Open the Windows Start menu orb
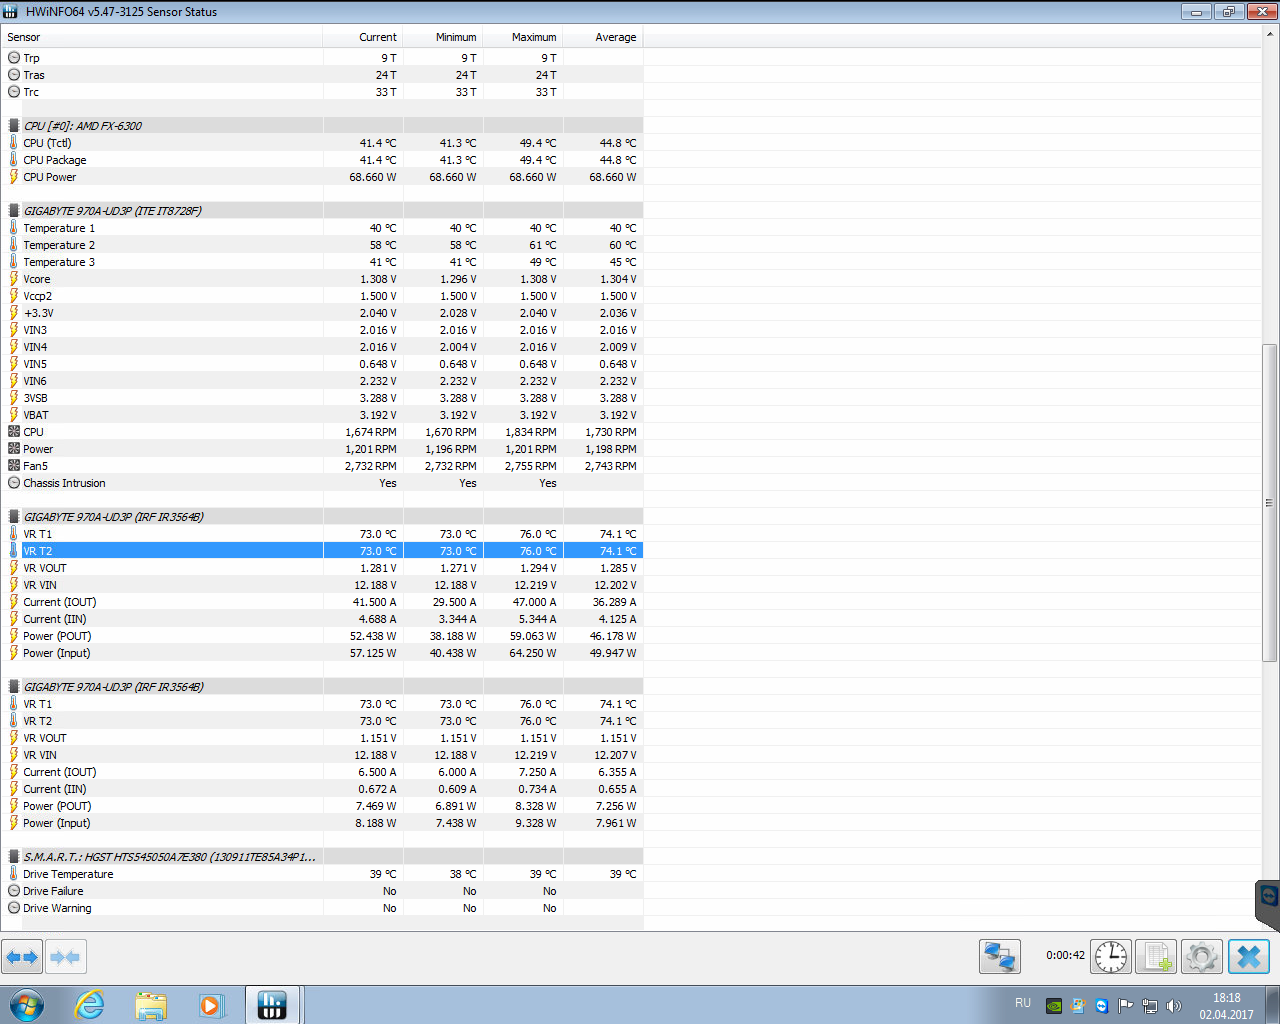This screenshot has height=1024, width=1280. coord(27,1005)
